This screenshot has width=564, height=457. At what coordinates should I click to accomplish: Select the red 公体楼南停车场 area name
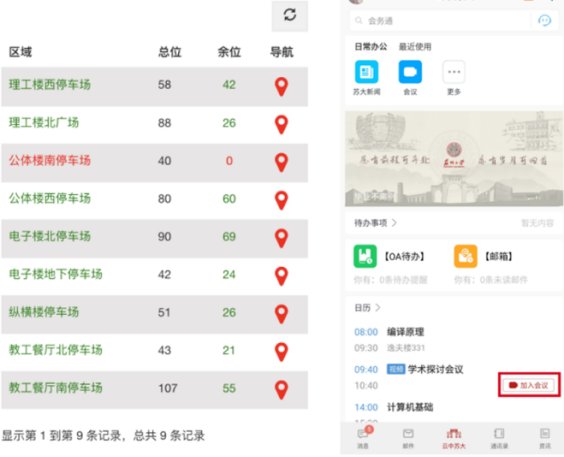click(50, 160)
